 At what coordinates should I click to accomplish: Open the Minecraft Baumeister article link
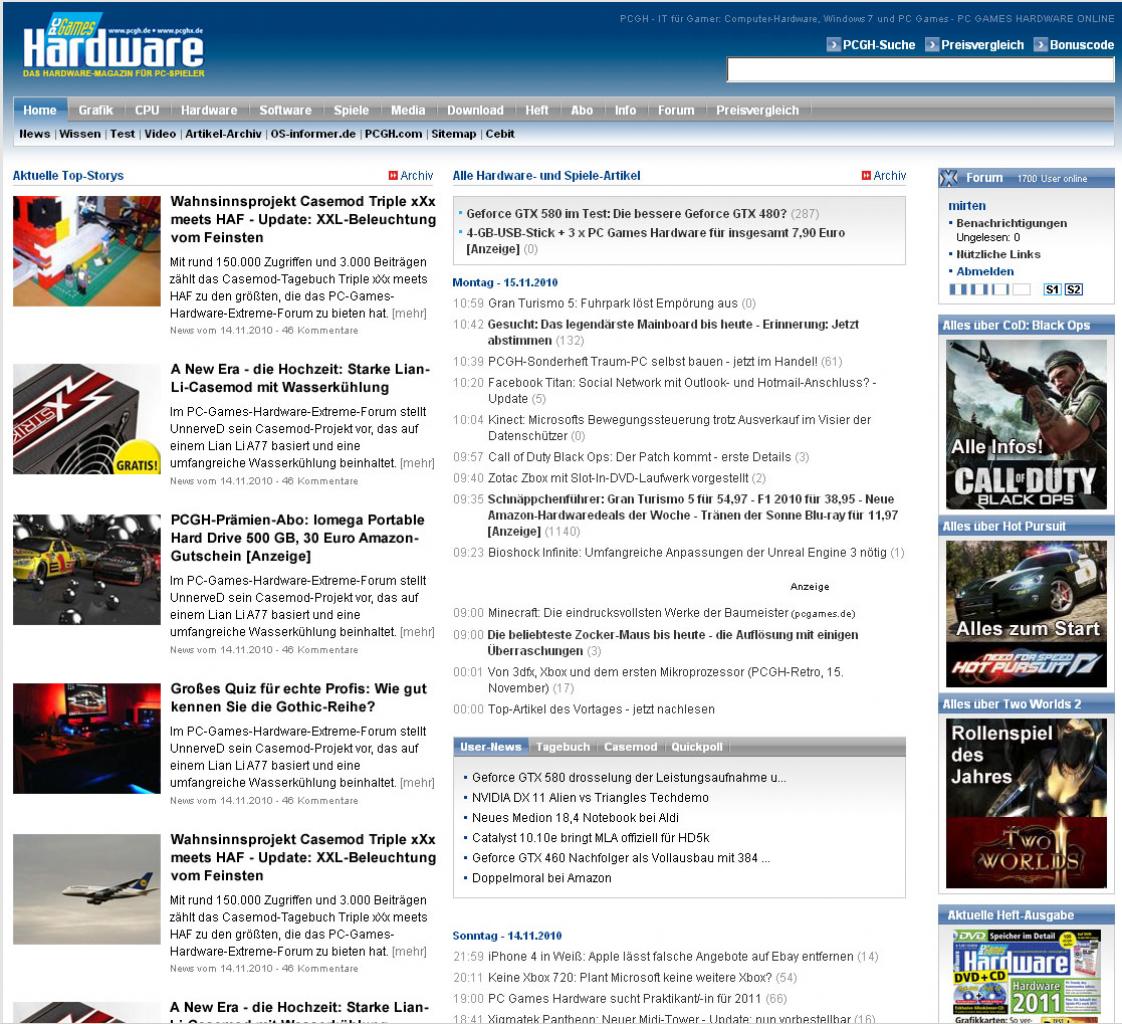pos(638,613)
